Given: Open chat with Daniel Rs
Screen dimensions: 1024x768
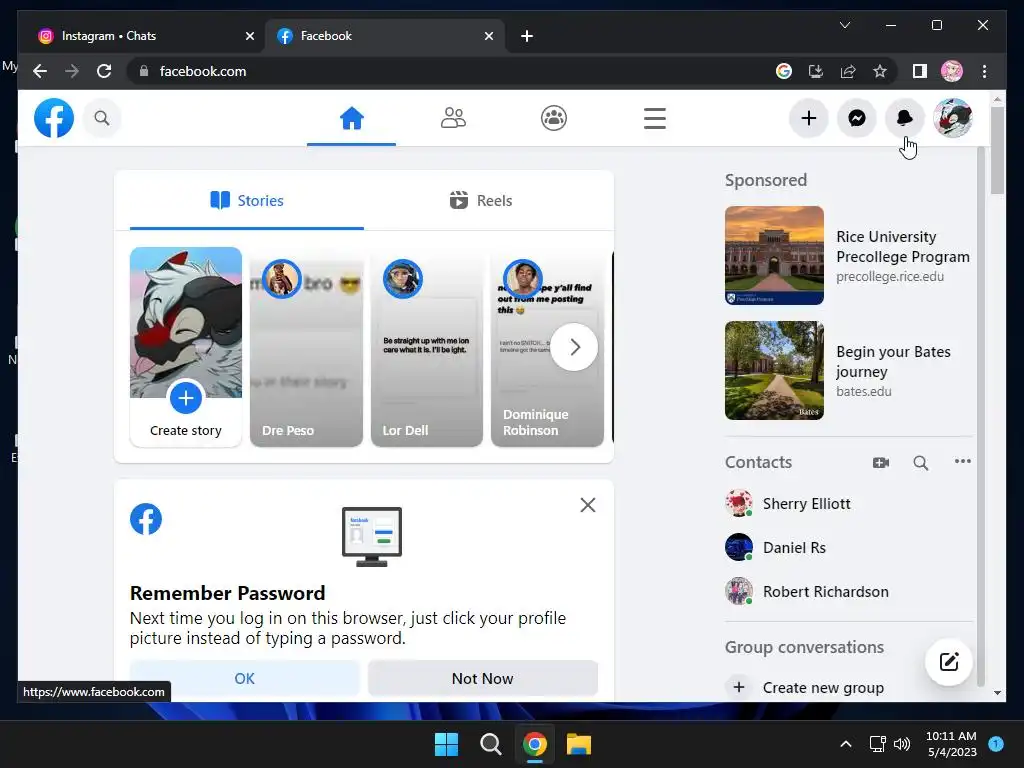Looking at the screenshot, I should tap(848, 547).
